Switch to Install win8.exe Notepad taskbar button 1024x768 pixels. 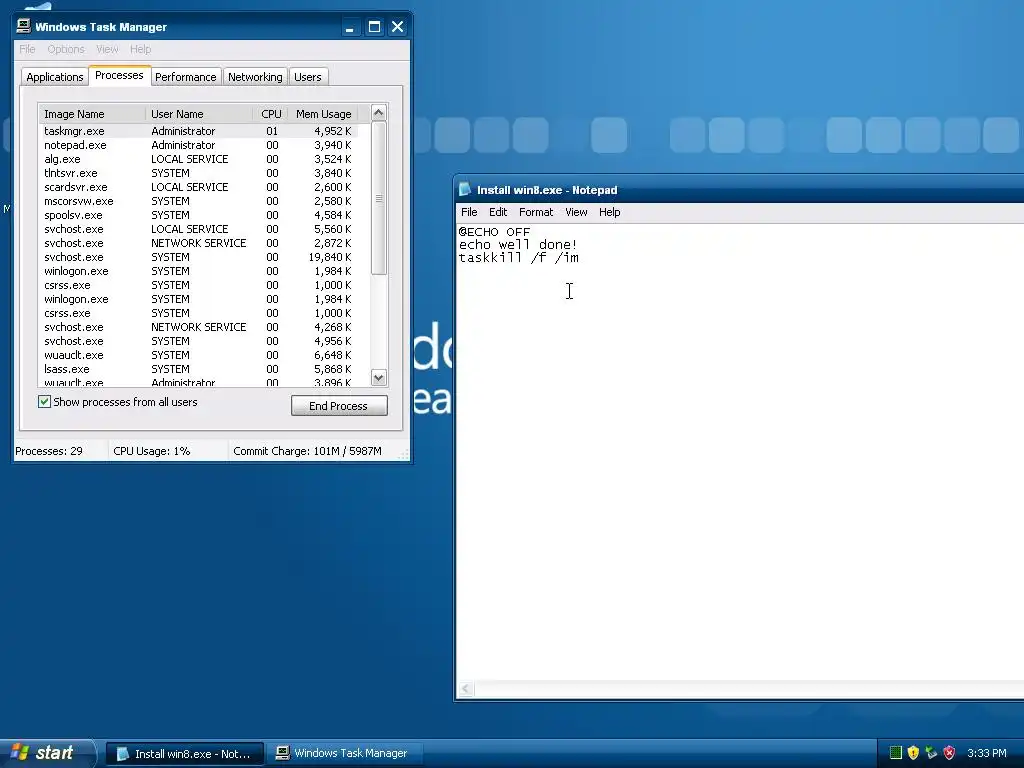(x=185, y=754)
